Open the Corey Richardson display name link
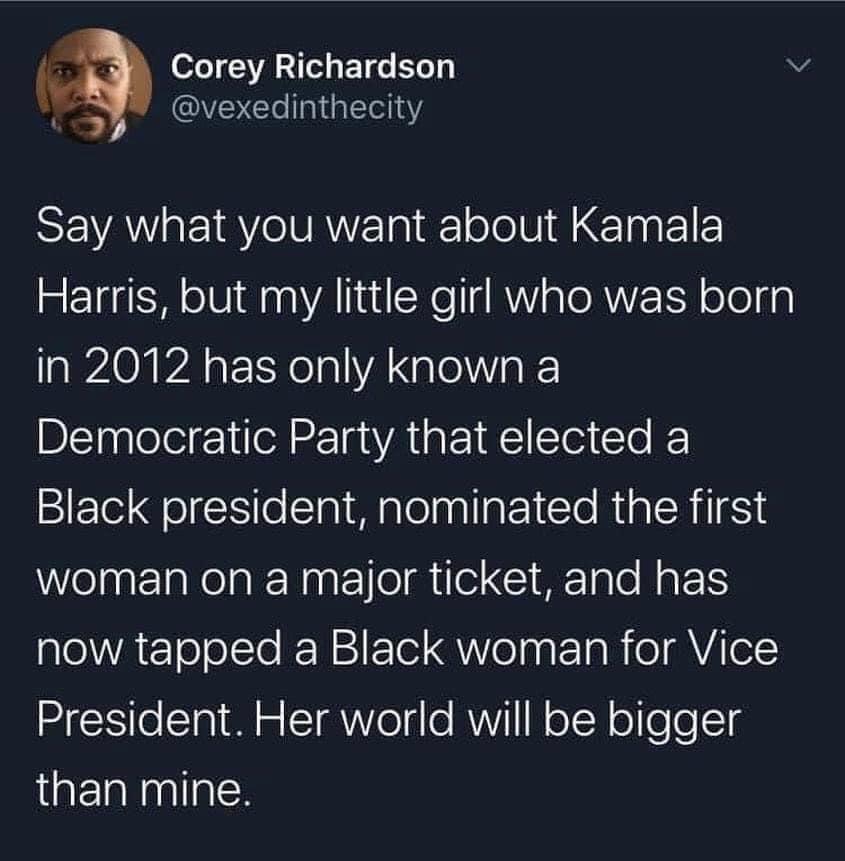845x861 pixels. 313,67
